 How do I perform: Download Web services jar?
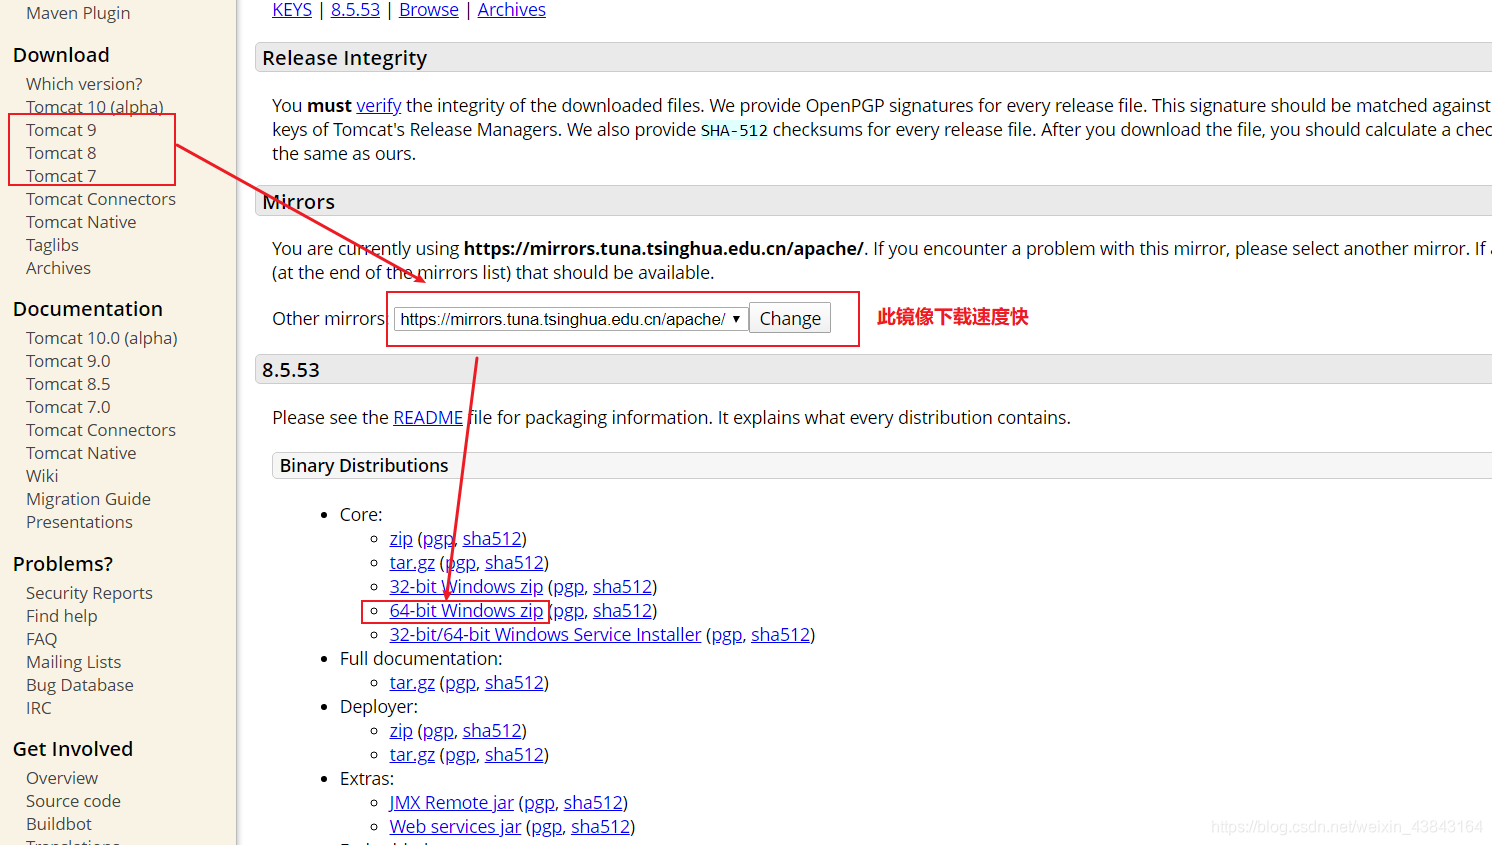click(x=455, y=827)
